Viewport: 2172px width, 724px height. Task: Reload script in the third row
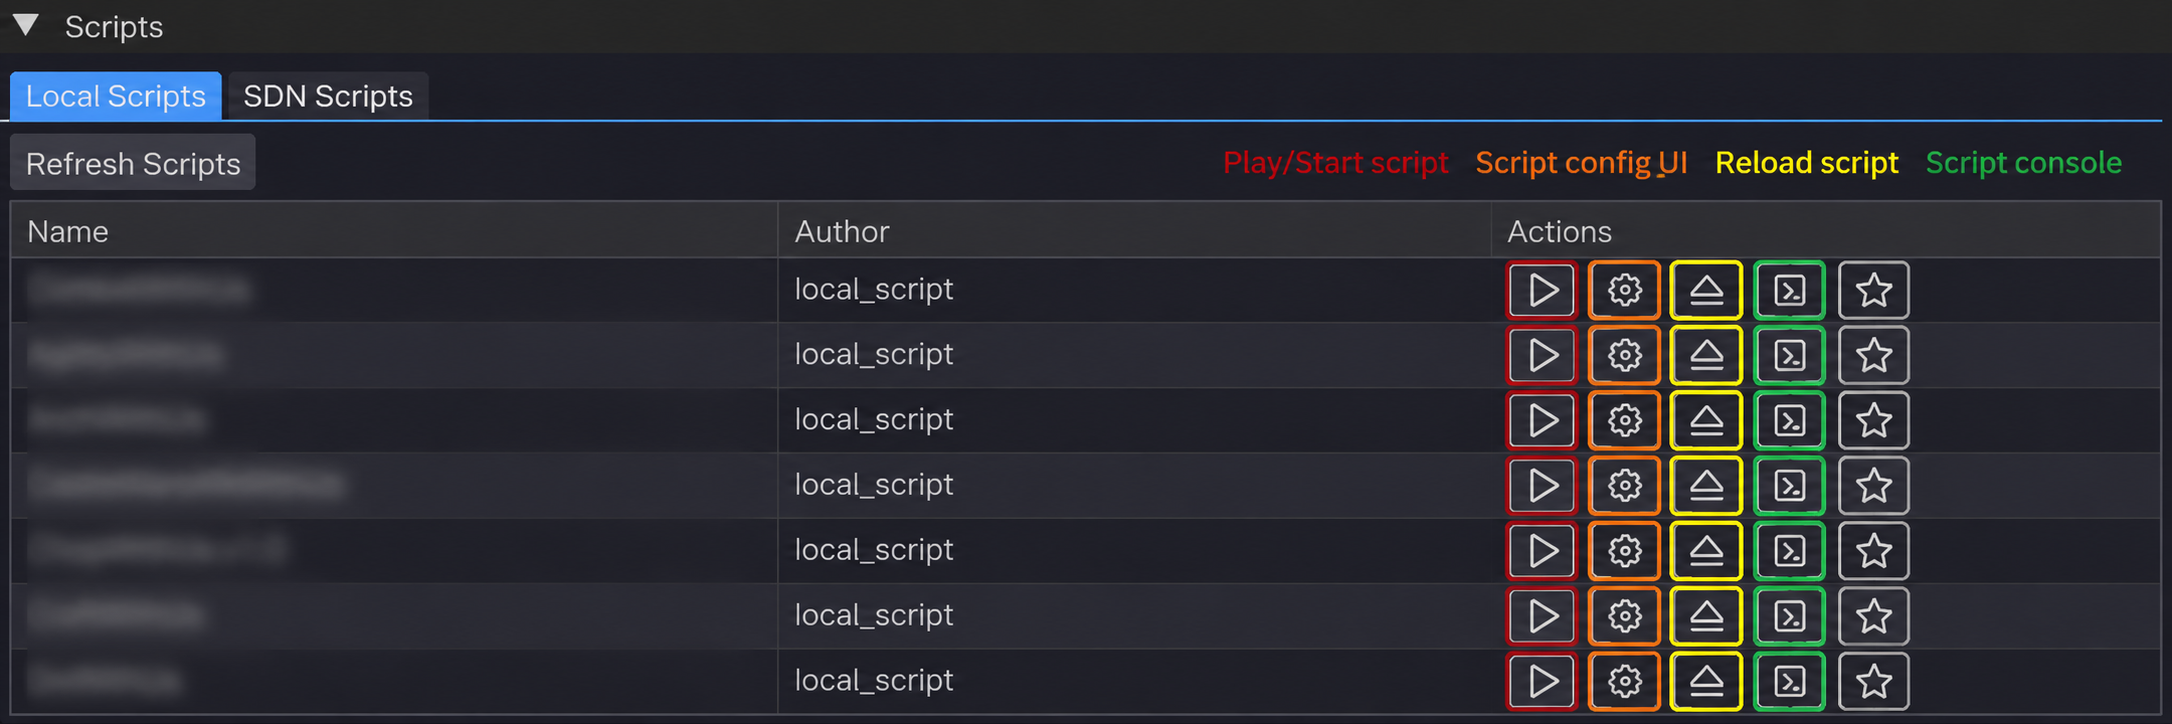1706,420
